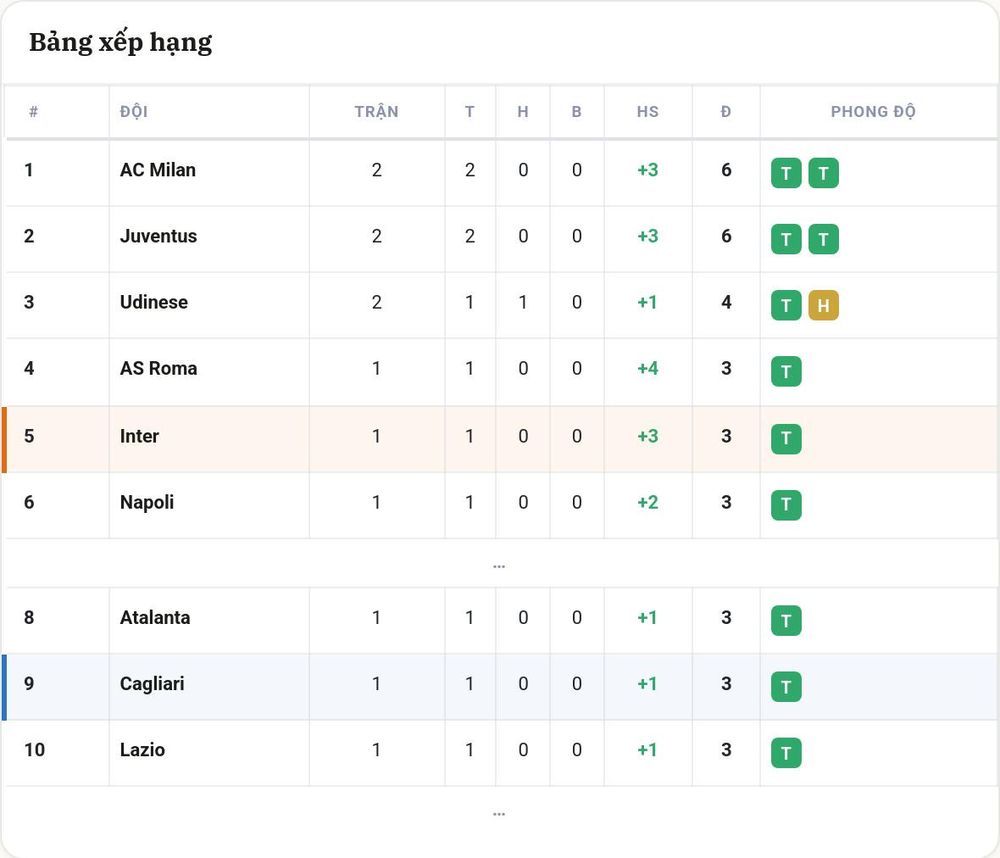Click Juventus's first green T badge
The height and width of the screenshot is (858, 1000).
(x=786, y=239)
